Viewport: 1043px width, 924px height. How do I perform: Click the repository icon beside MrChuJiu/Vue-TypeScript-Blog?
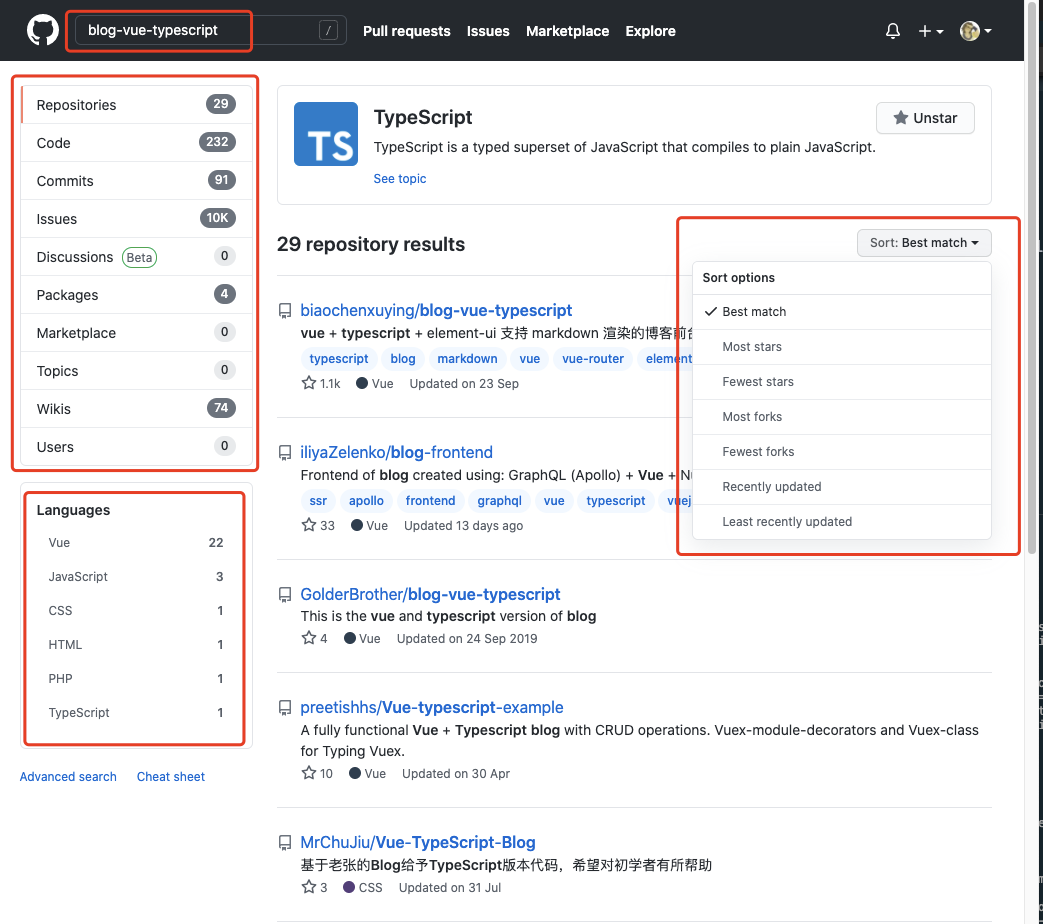[x=285, y=842]
